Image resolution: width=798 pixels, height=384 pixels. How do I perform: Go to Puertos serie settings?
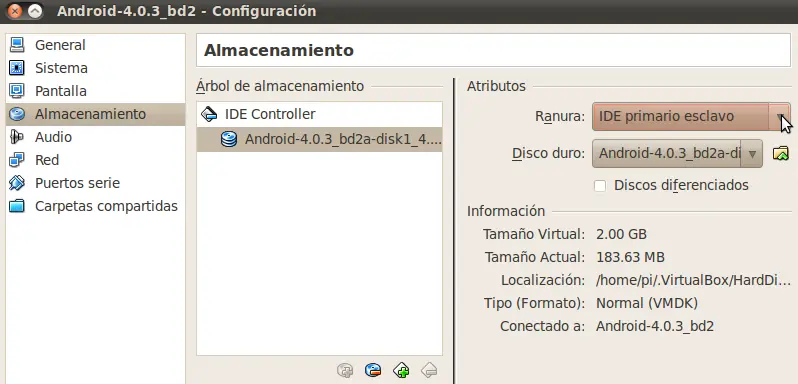(95, 183)
